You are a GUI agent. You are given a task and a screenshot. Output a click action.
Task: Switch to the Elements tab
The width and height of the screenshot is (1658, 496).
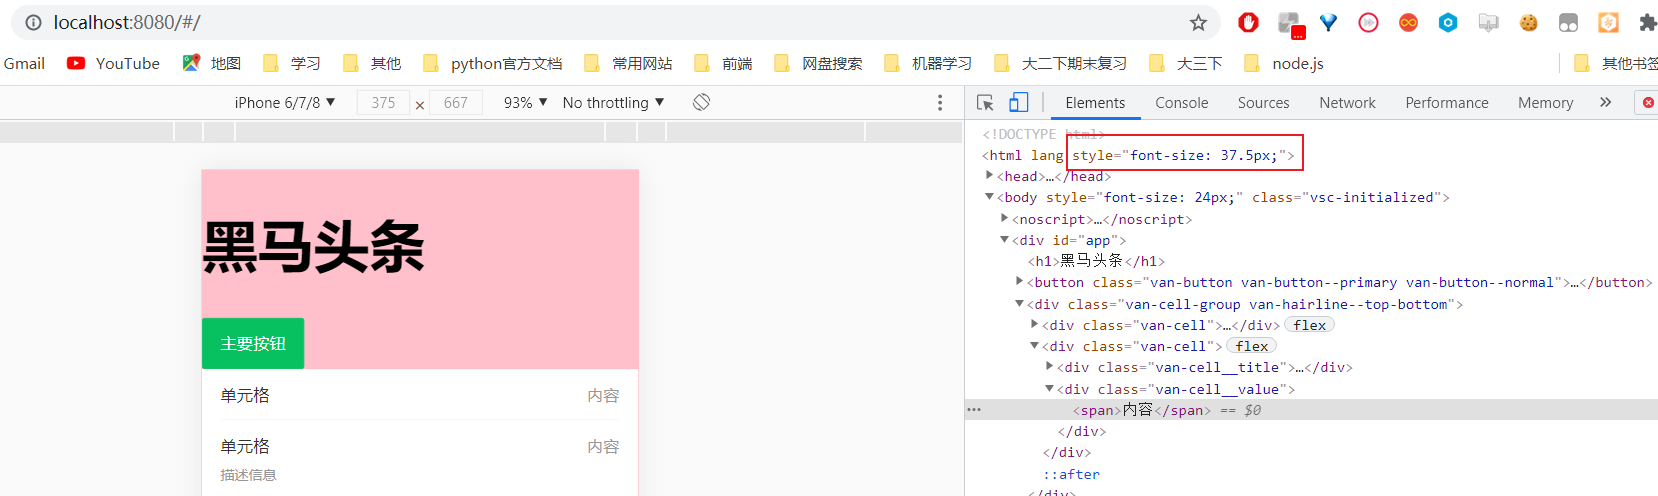click(x=1095, y=102)
